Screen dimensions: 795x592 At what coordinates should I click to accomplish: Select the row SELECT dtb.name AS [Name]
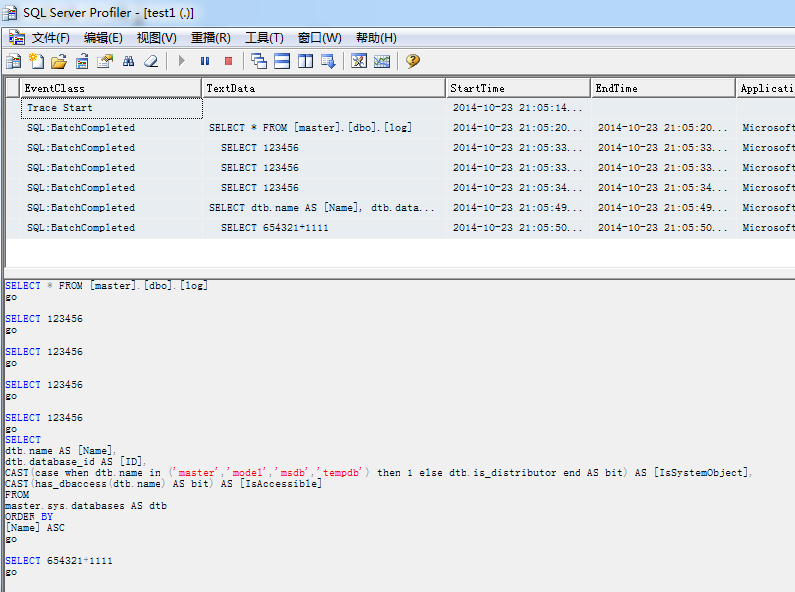click(x=400, y=208)
